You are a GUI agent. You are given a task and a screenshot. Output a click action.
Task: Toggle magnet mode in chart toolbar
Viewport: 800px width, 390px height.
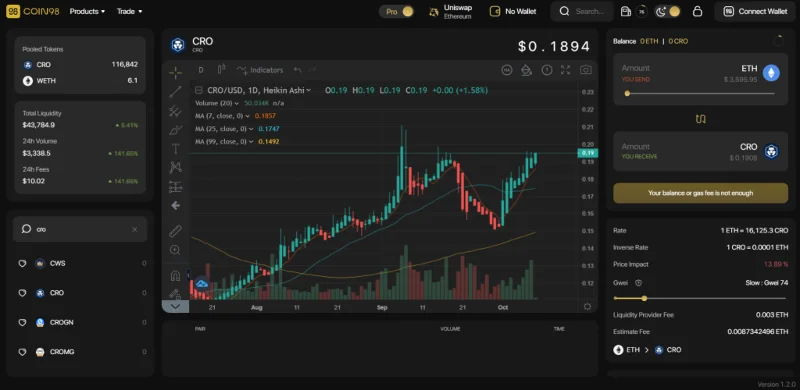click(x=176, y=276)
